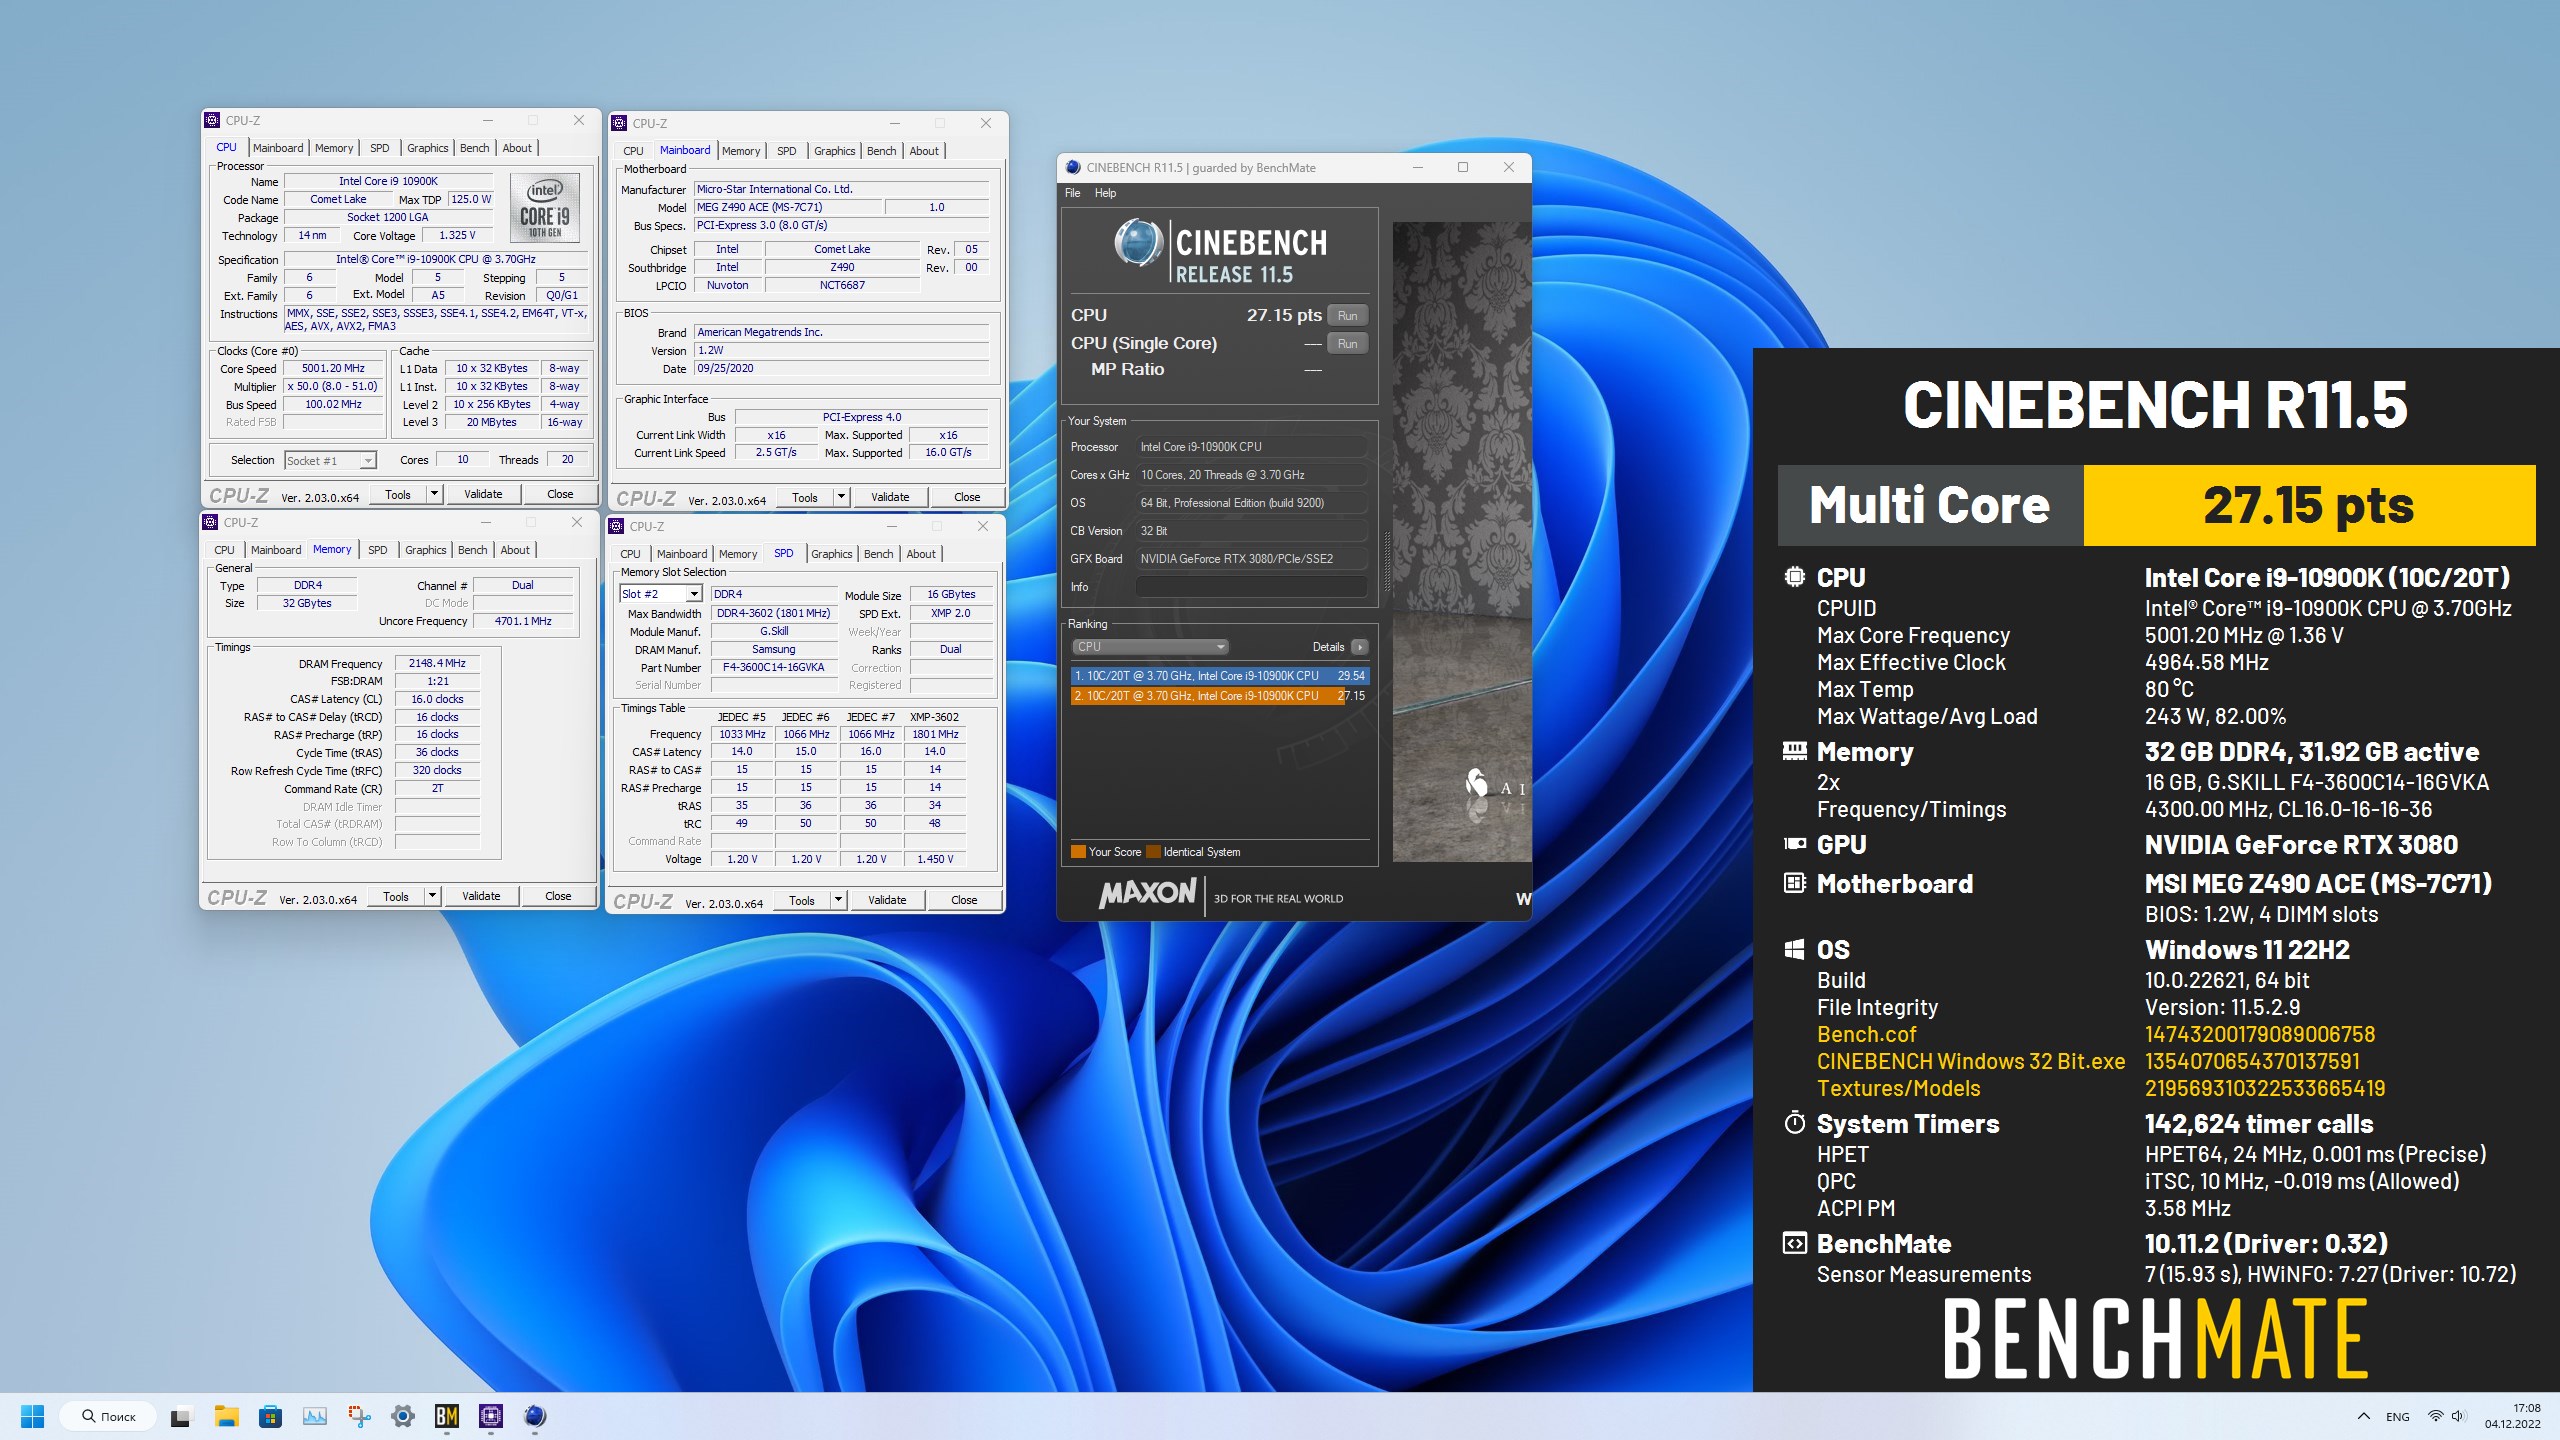Launch File Explorer from the taskbar
This screenshot has width=2560, height=1440.
[x=226, y=1416]
